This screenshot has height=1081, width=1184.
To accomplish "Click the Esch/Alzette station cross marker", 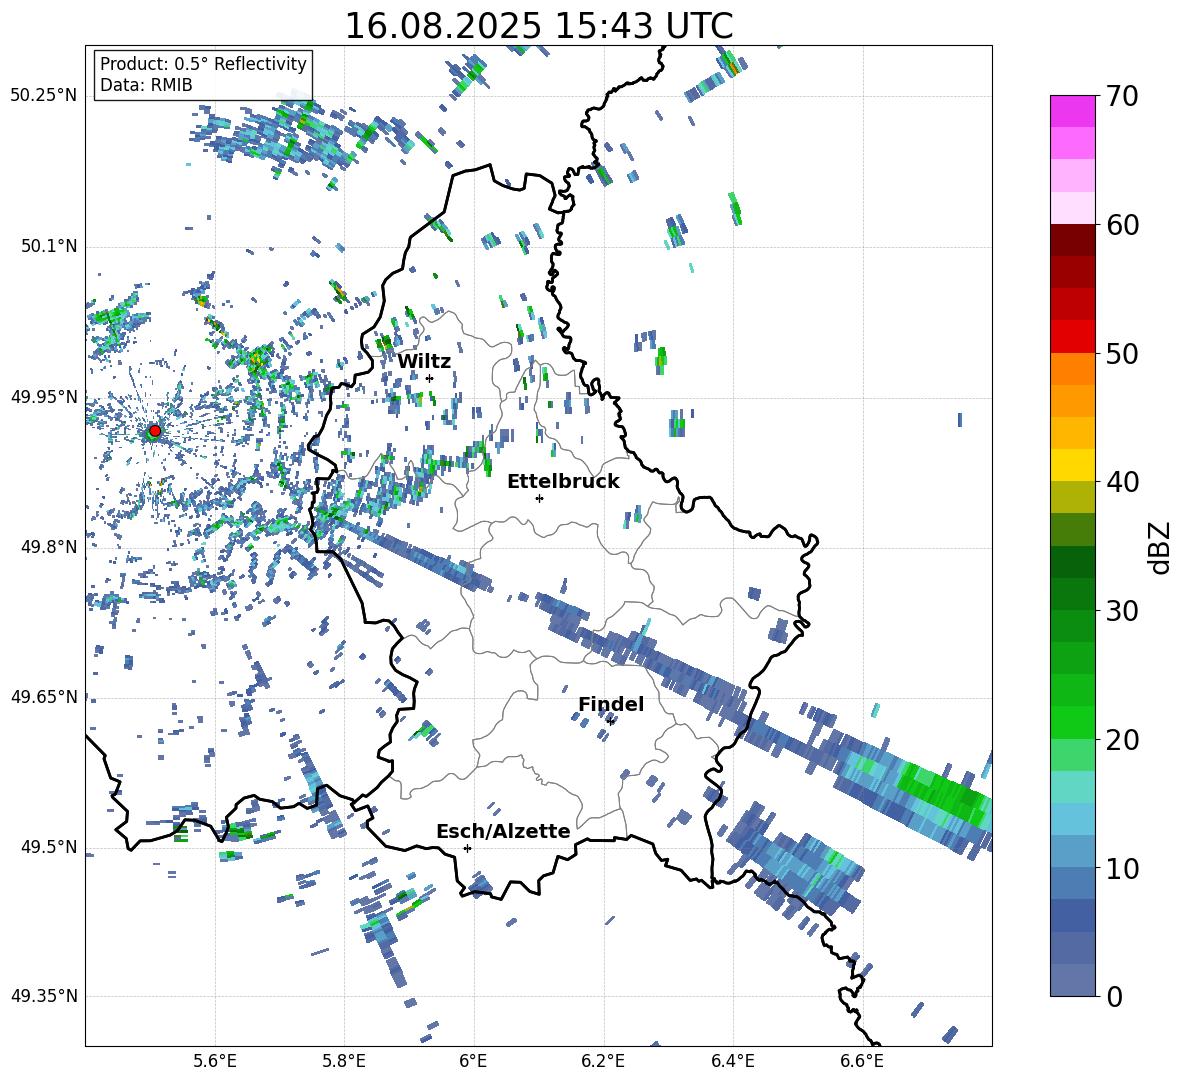I will click(467, 848).
